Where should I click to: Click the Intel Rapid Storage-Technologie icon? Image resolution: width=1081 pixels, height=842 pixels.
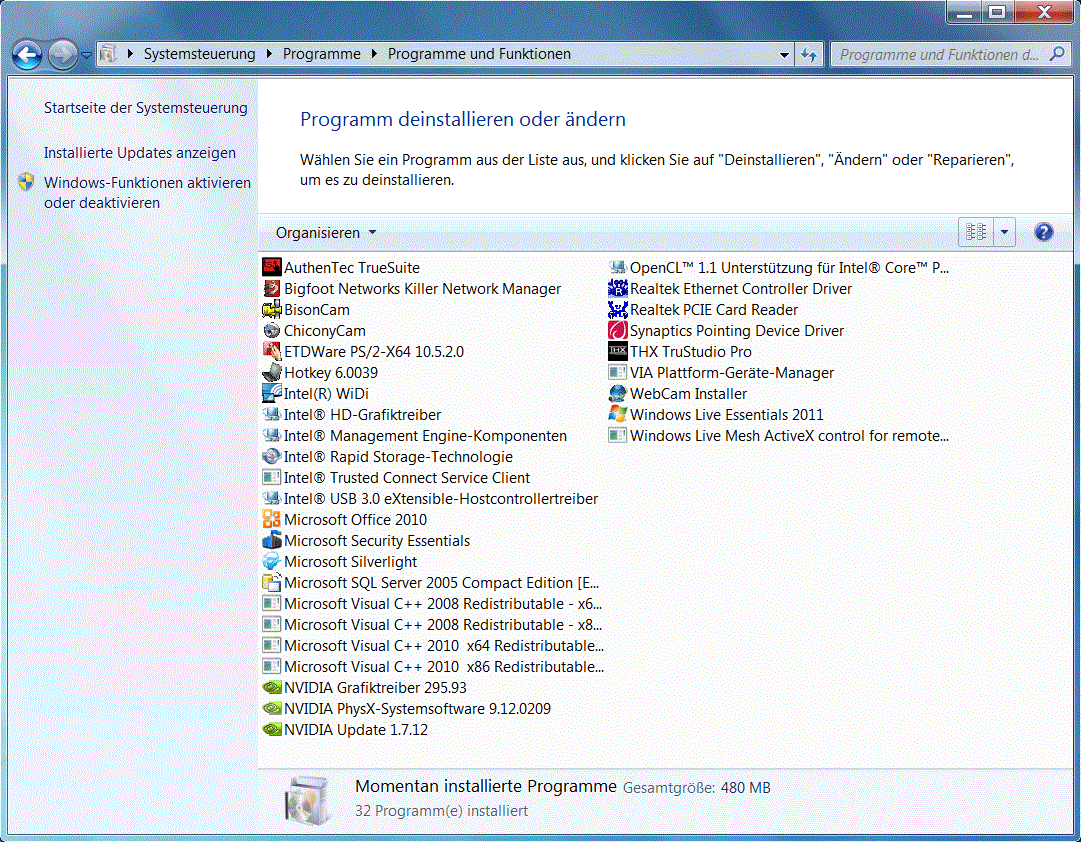(272, 457)
